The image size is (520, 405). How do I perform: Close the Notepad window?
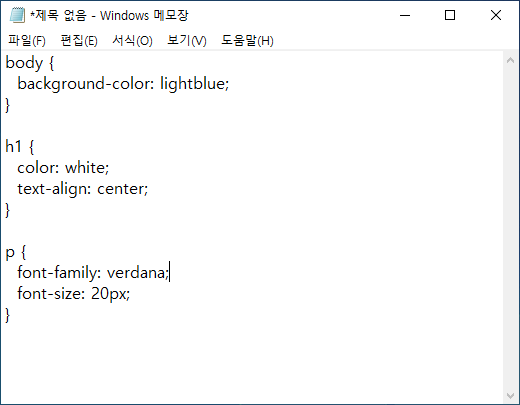click(x=496, y=15)
